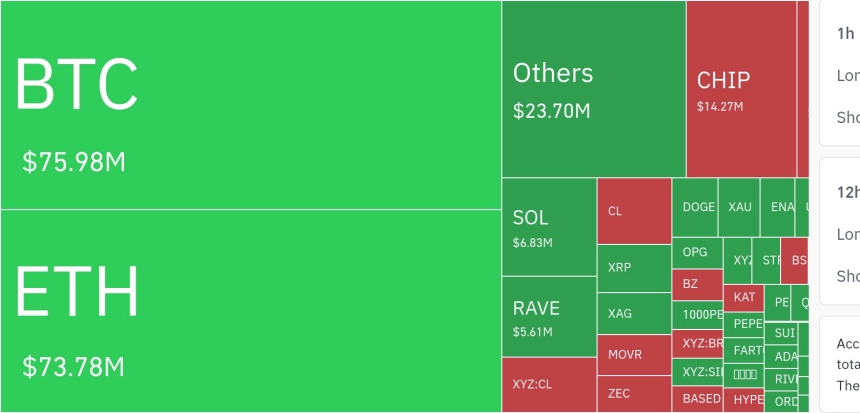Select the red MOVR tile
The height and width of the screenshot is (413, 860).
pyautogui.click(x=634, y=355)
